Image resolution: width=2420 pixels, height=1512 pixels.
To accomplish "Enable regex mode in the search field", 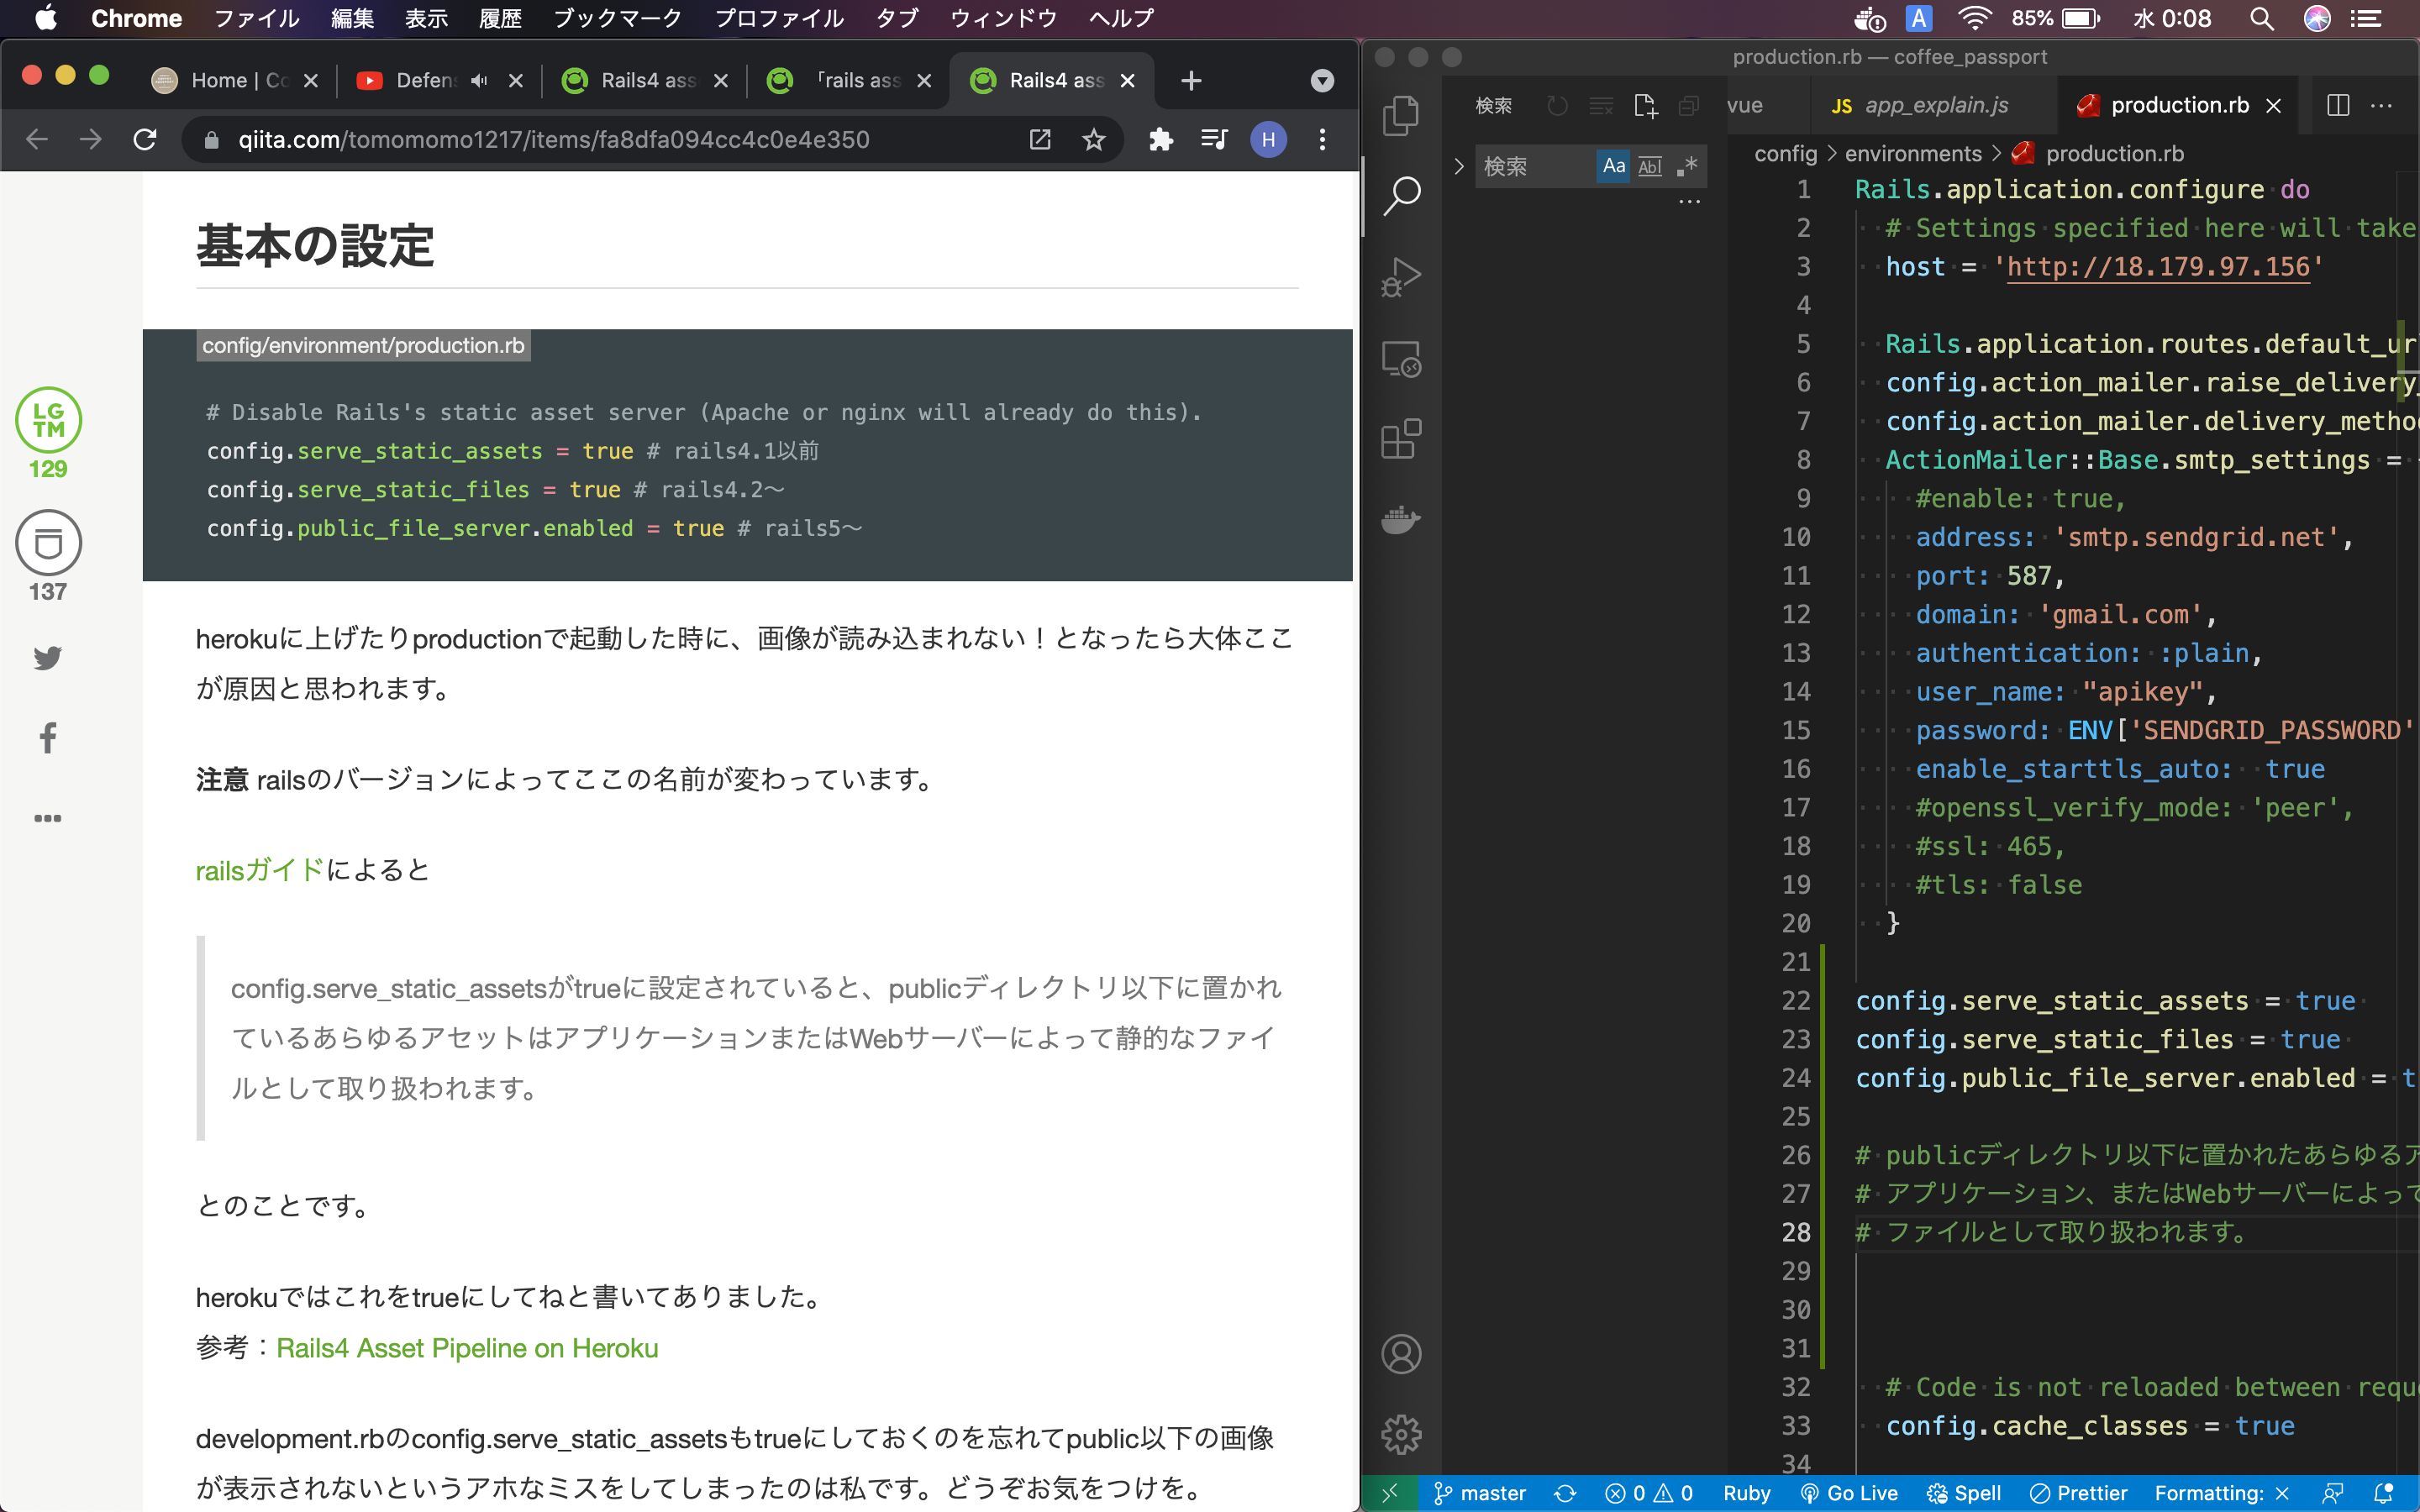I will pos(1688,166).
